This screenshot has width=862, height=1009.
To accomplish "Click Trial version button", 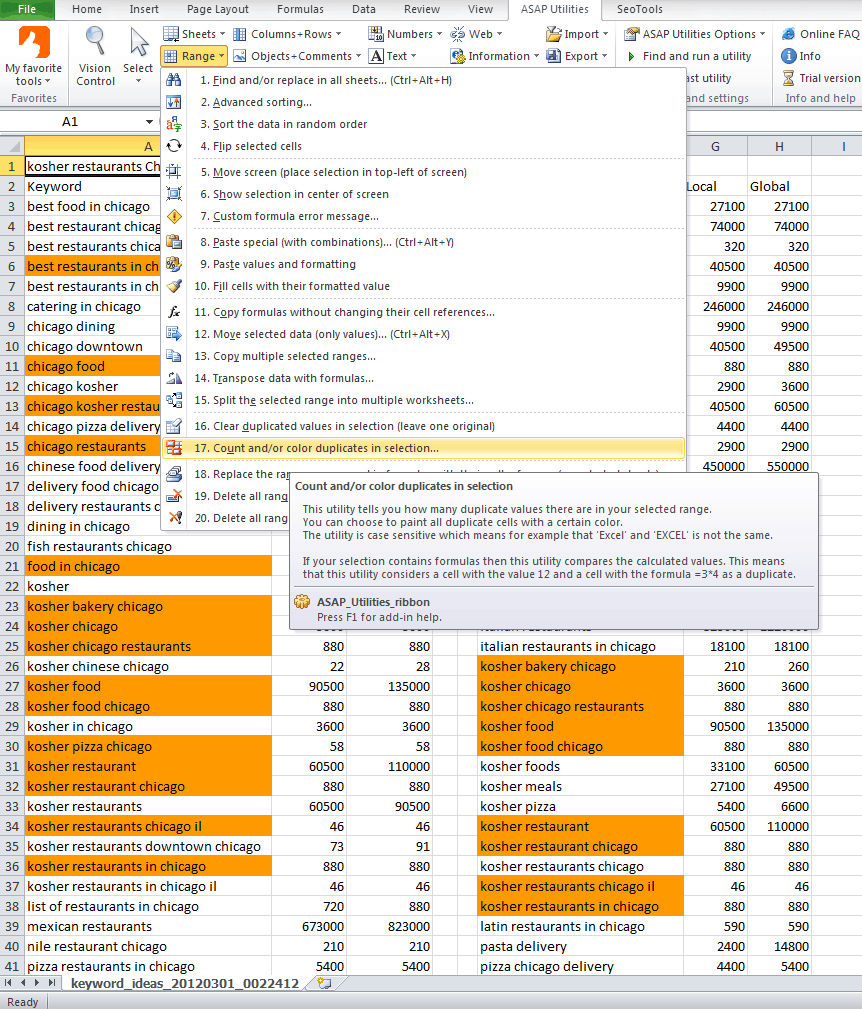I will [x=821, y=78].
